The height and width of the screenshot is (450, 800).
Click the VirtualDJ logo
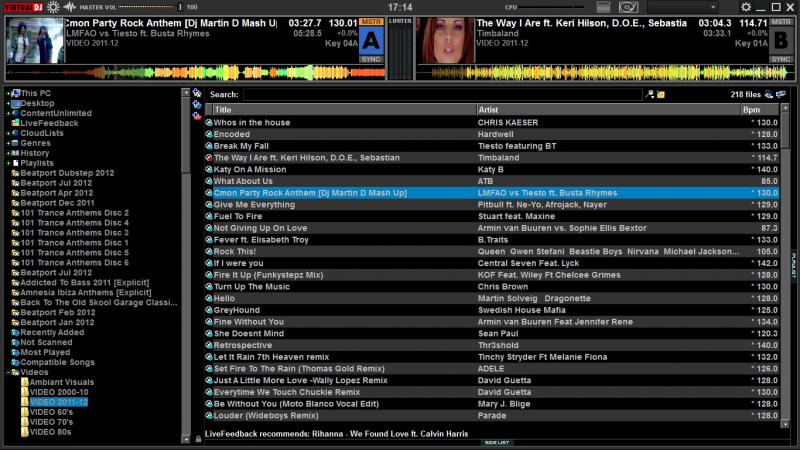[x=23, y=7]
